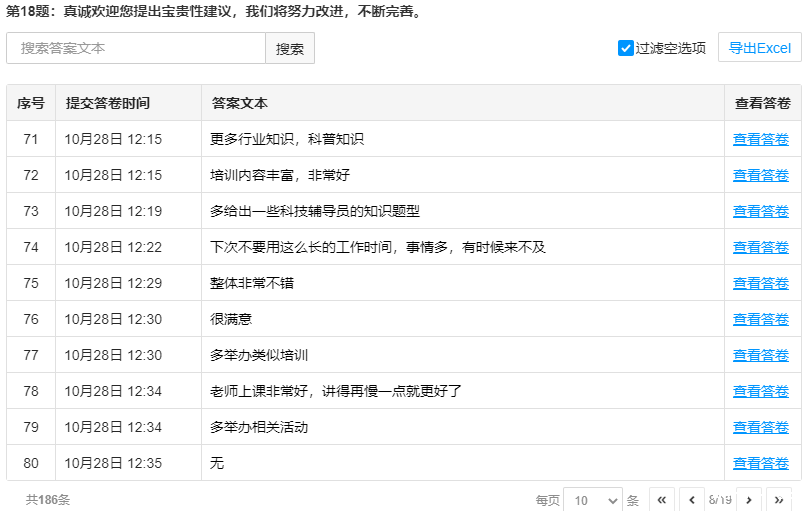The width and height of the screenshot is (809, 511).
Task: View answer sheet for row 73
Action: pyautogui.click(x=760, y=211)
